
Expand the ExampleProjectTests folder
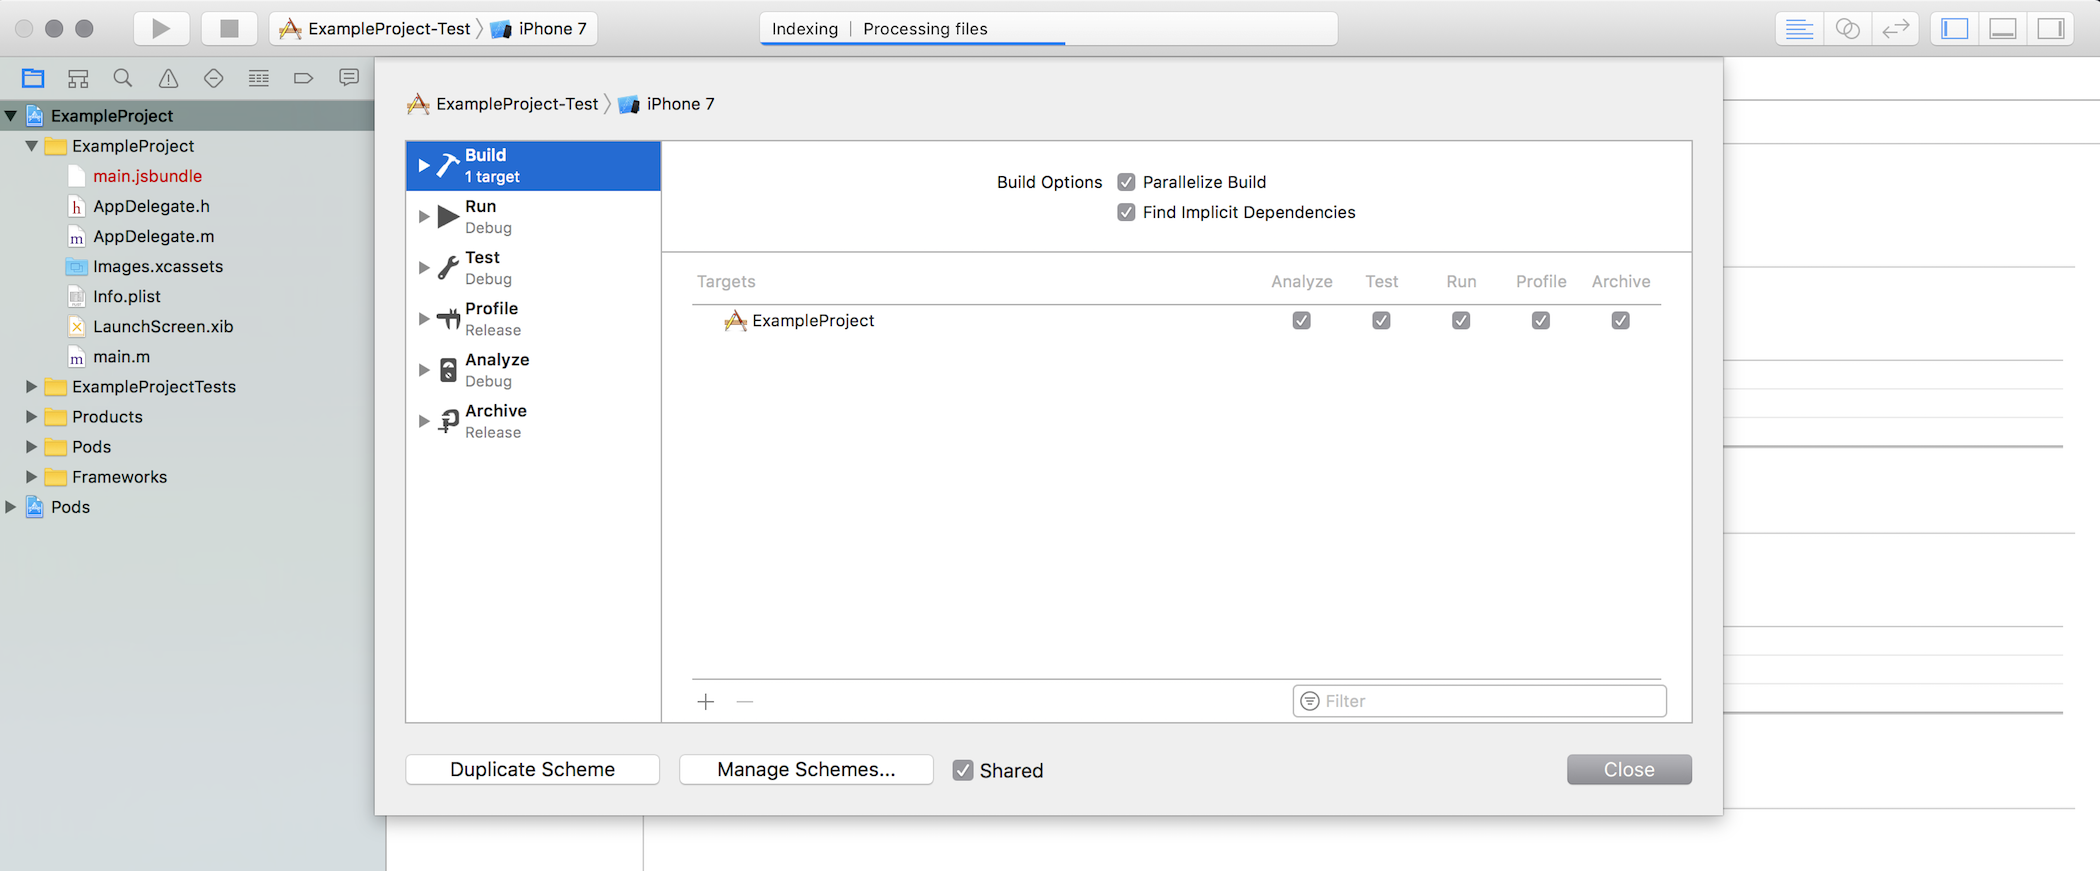point(31,386)
